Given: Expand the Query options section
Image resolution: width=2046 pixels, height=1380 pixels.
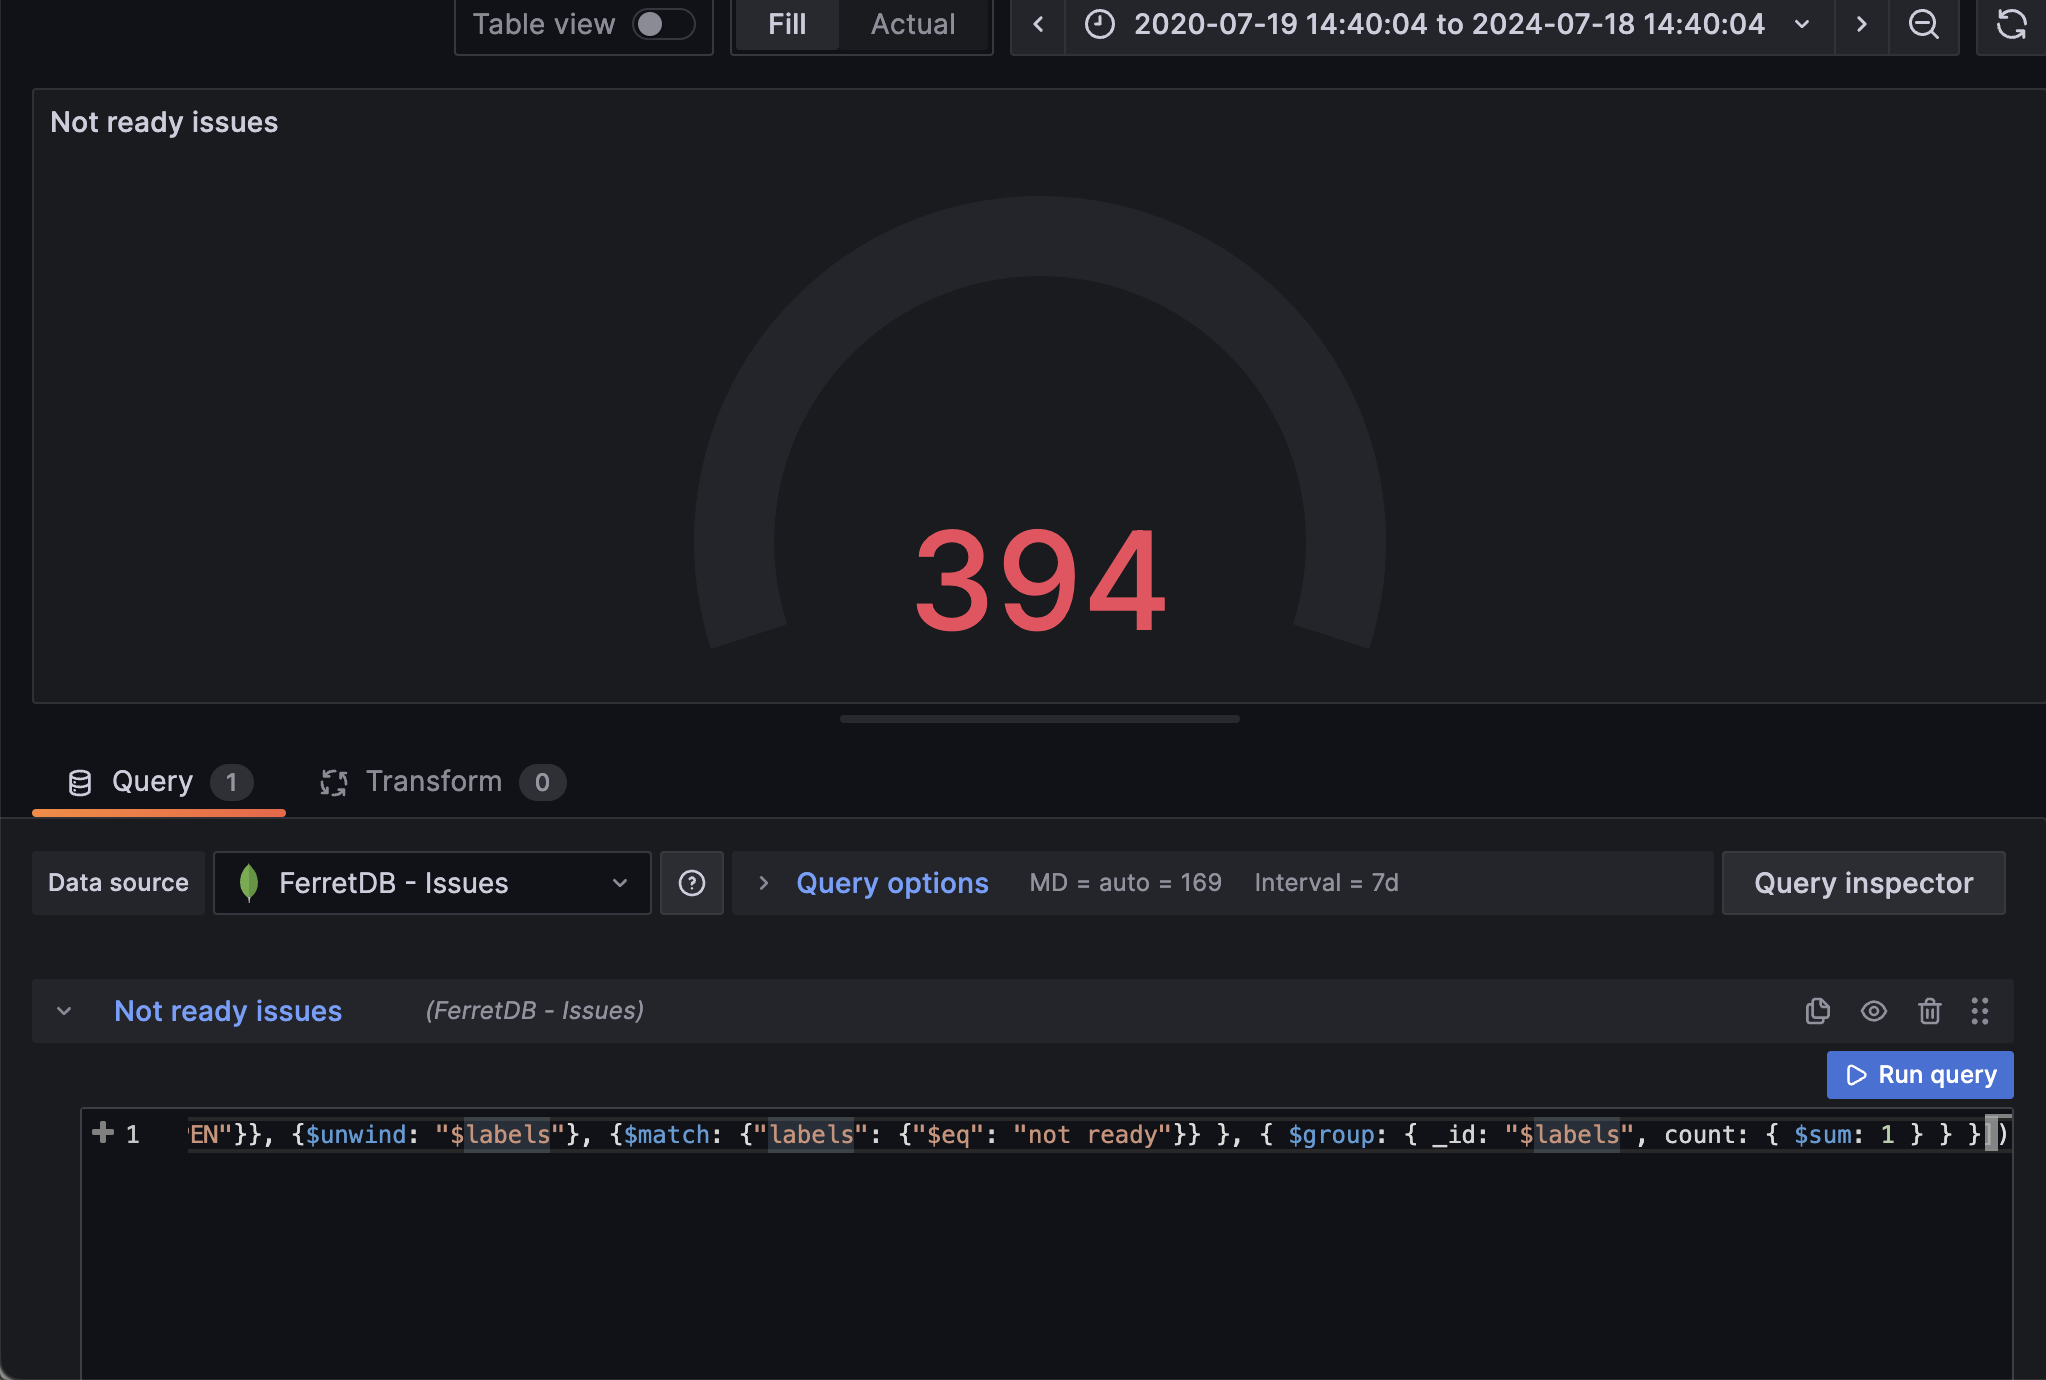Looking at the screenshot, I should pos(891,883).
